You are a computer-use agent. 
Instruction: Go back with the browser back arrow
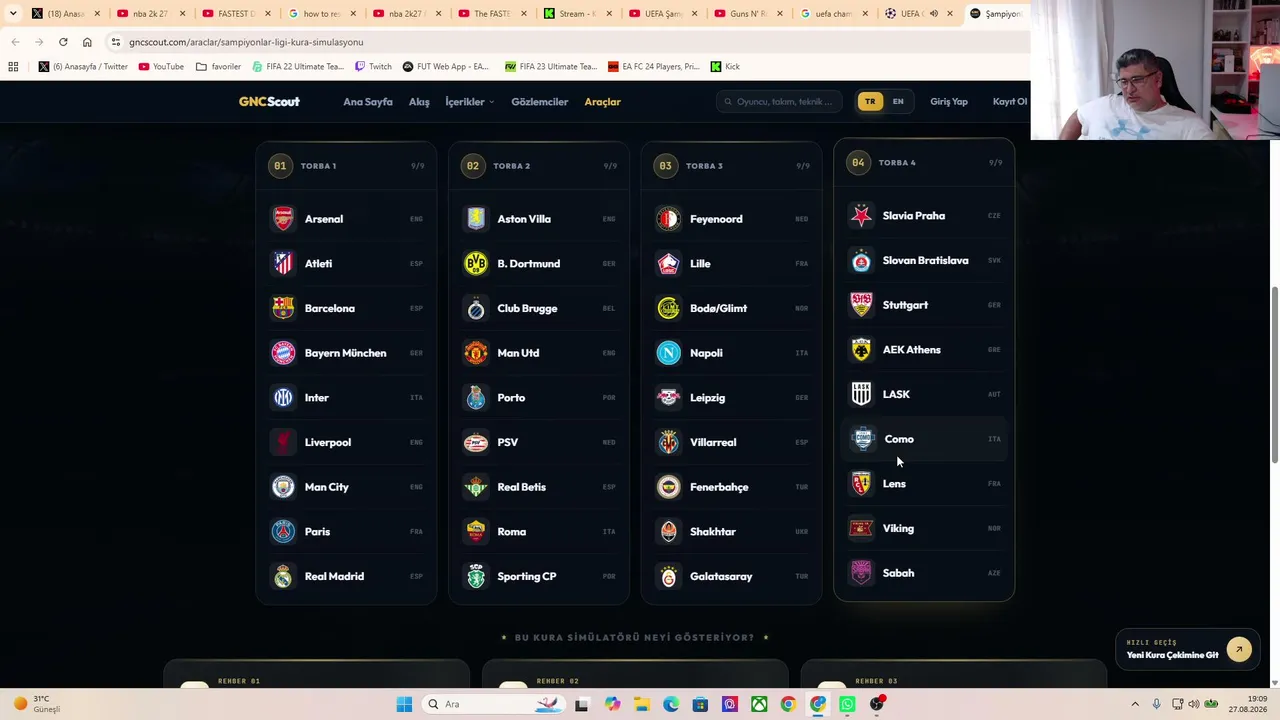pos(15,42)
